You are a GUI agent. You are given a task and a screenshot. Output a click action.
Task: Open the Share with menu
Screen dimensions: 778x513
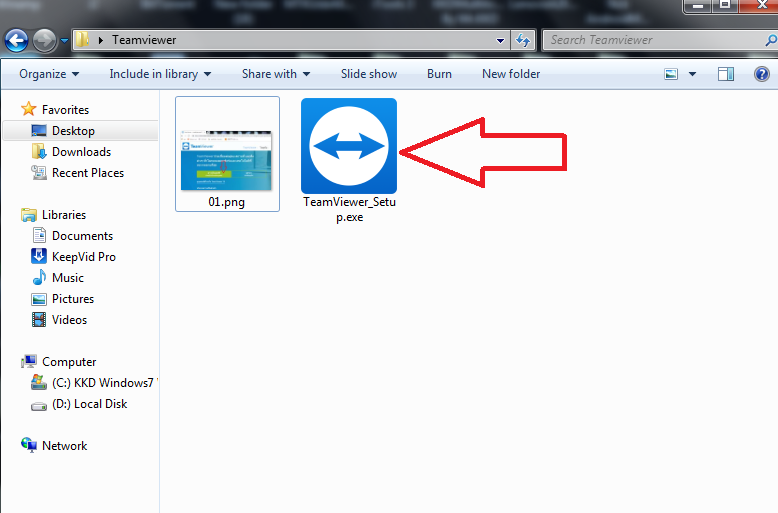tap(276, 74)
